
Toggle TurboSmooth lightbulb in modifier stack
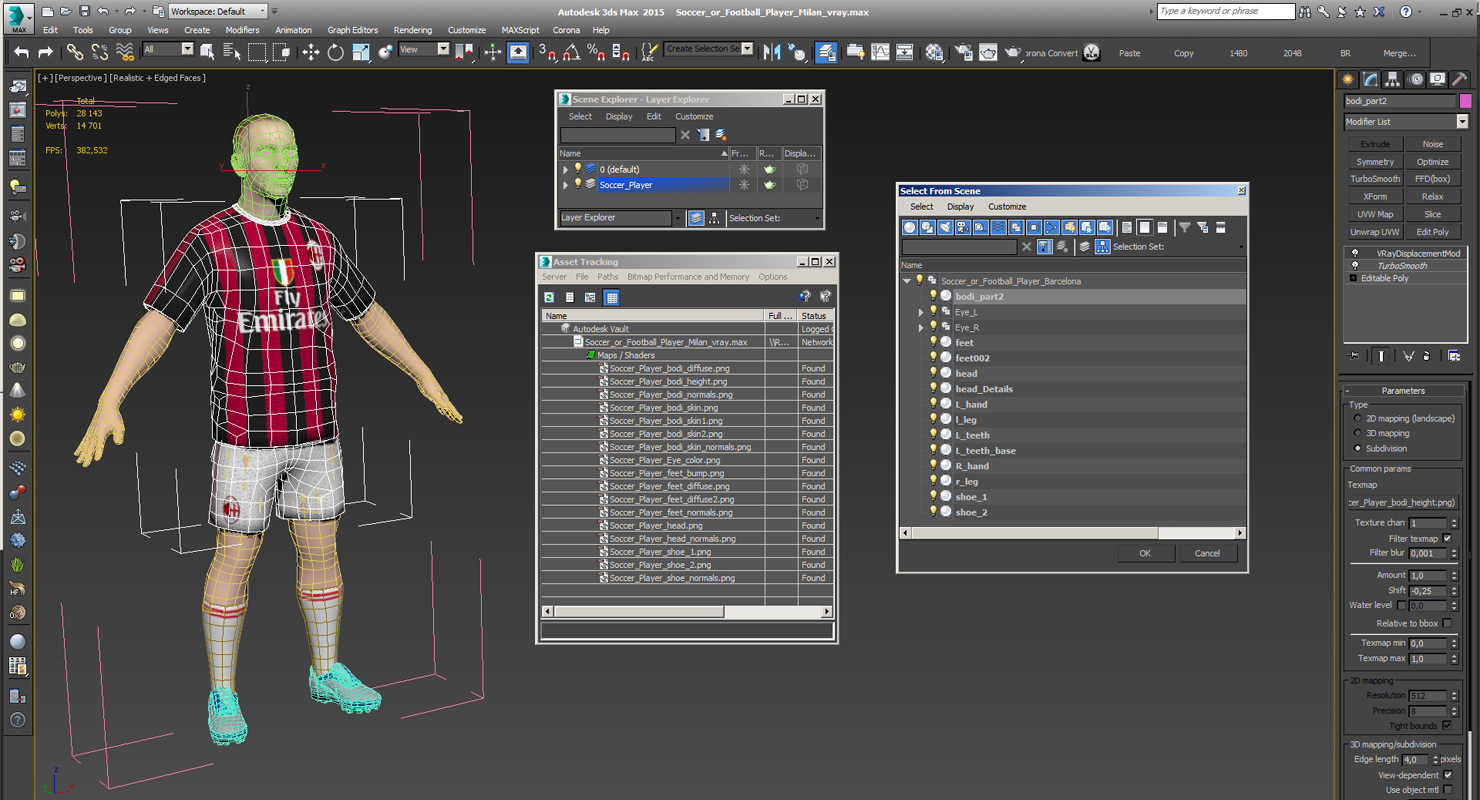click(1355, 266)
